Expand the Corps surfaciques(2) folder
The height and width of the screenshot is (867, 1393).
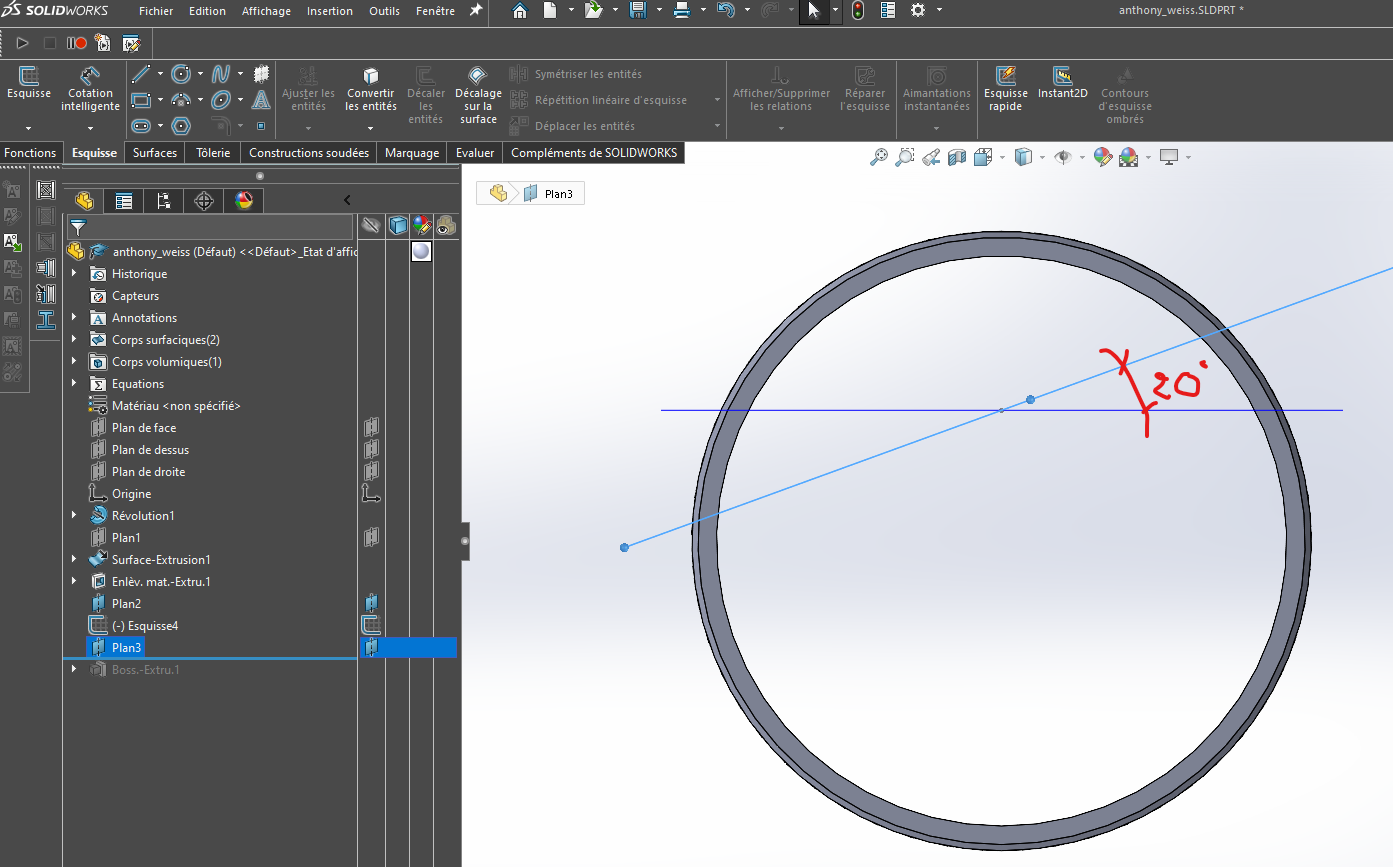pos(74,340)
